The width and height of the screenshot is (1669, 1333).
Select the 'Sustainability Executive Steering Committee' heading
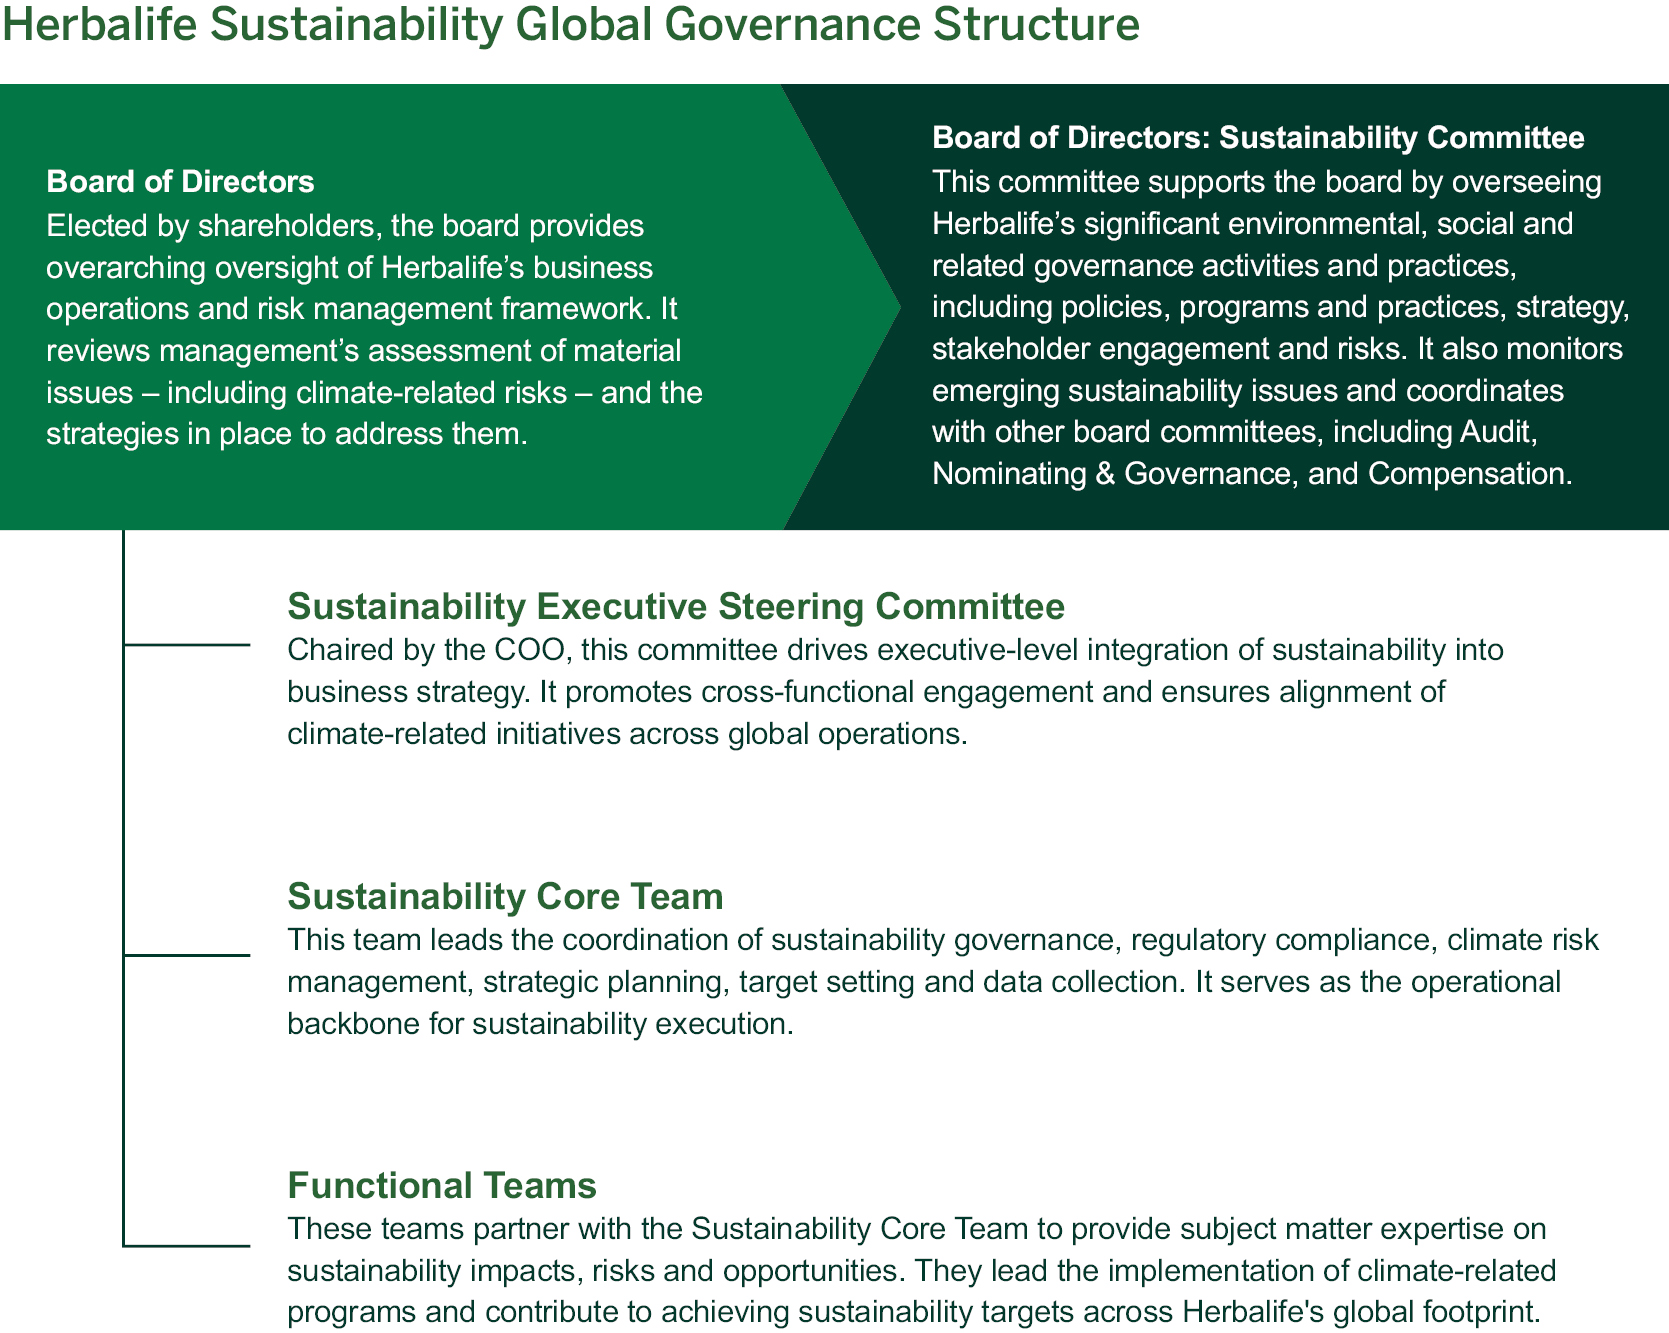(675, 607)
